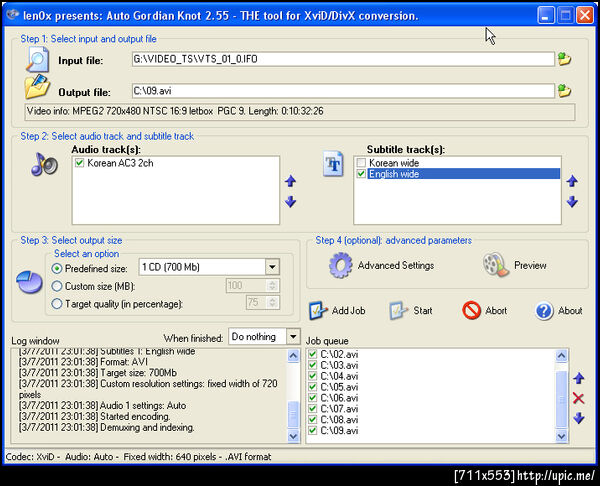
Task: Click the subtitle text icon
Action: [333, 164]
